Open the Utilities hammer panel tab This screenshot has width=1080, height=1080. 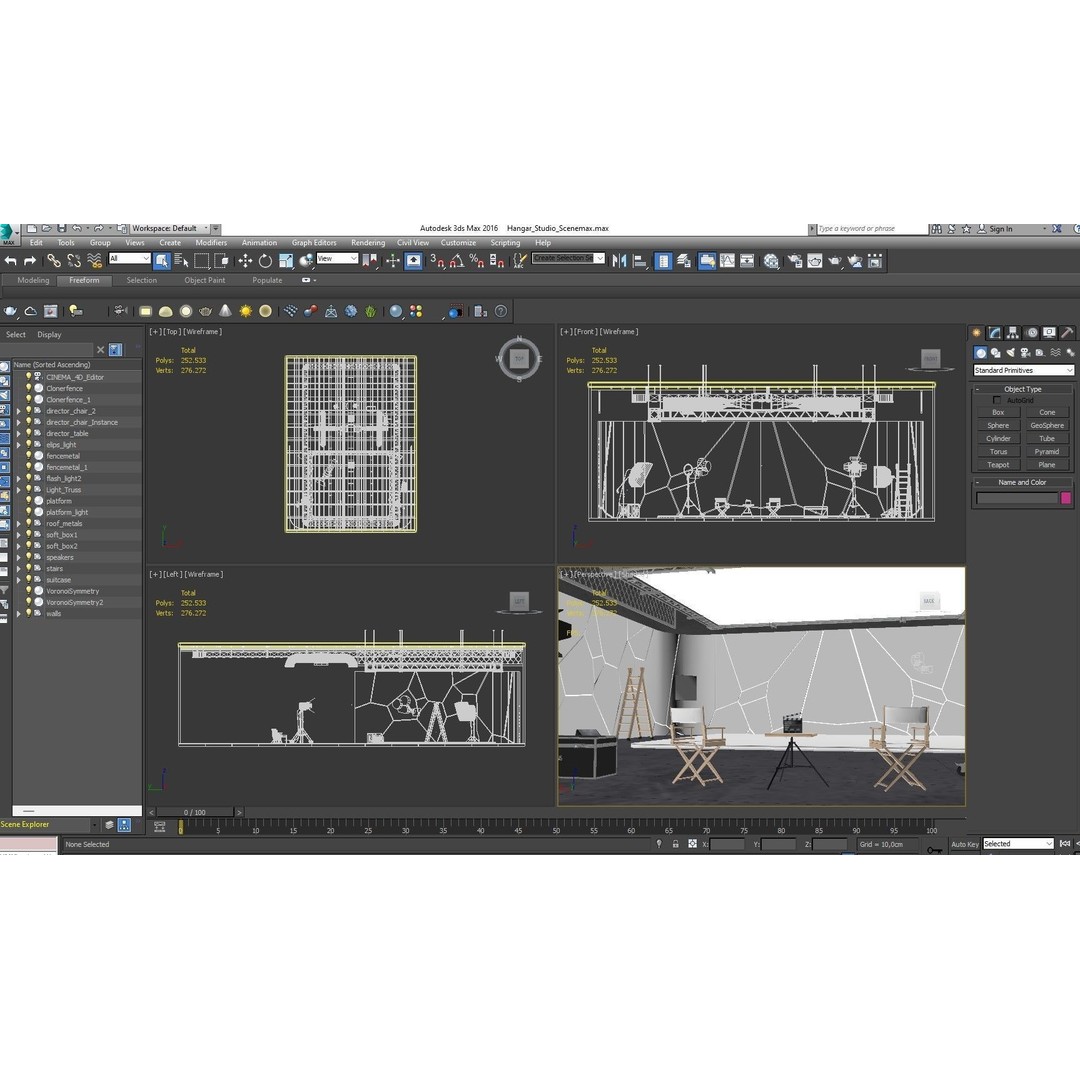[x=1067, y=333]
